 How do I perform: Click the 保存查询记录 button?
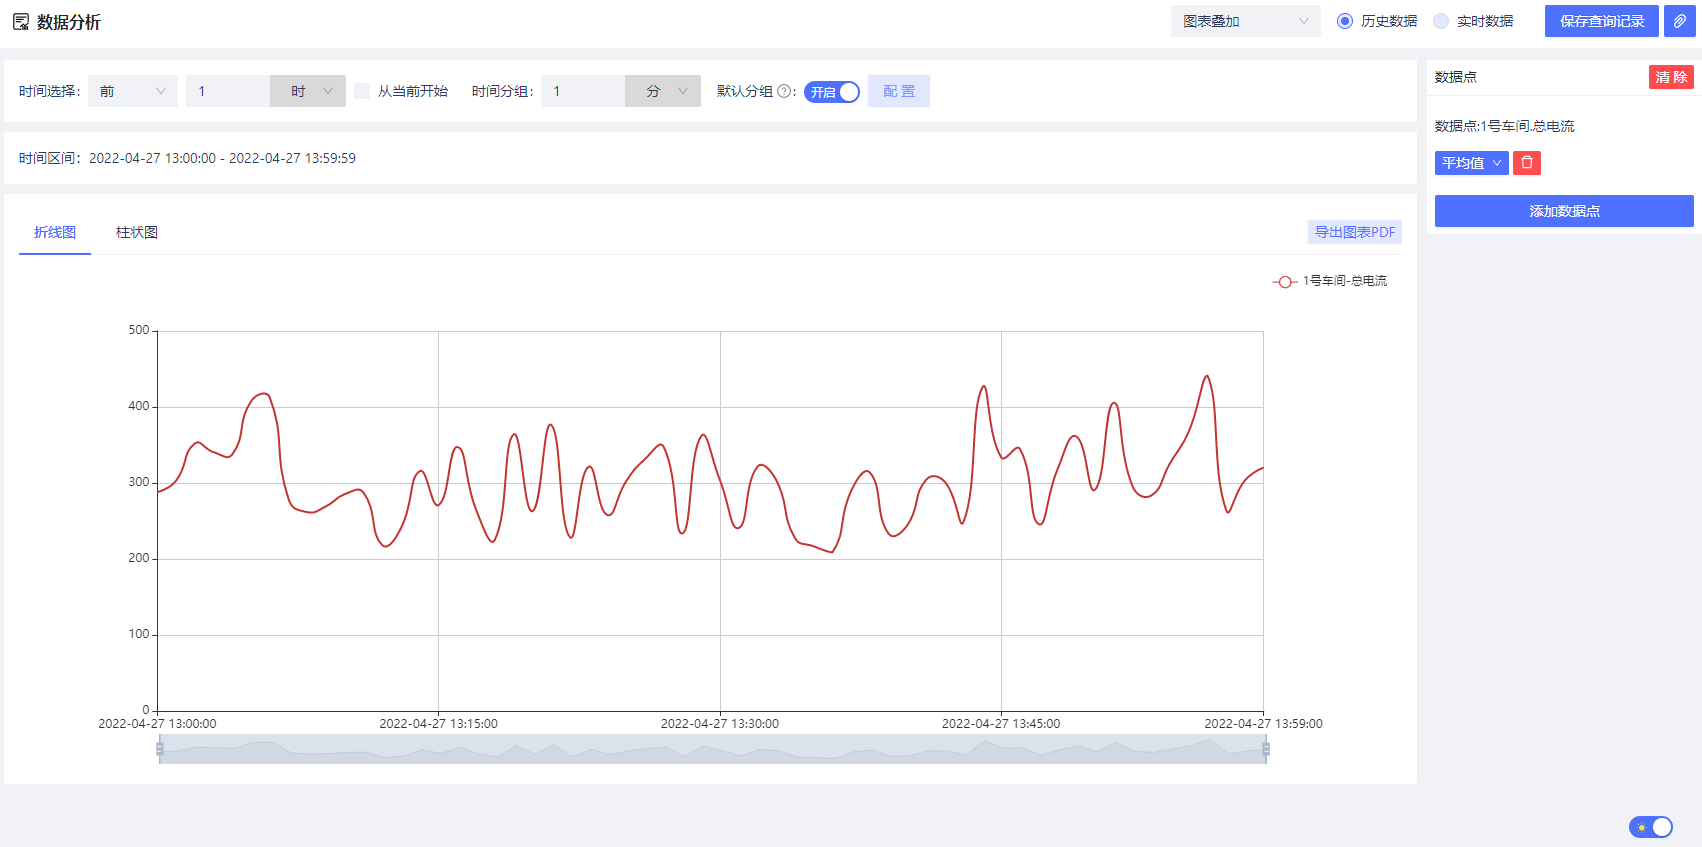point(1602,21)
